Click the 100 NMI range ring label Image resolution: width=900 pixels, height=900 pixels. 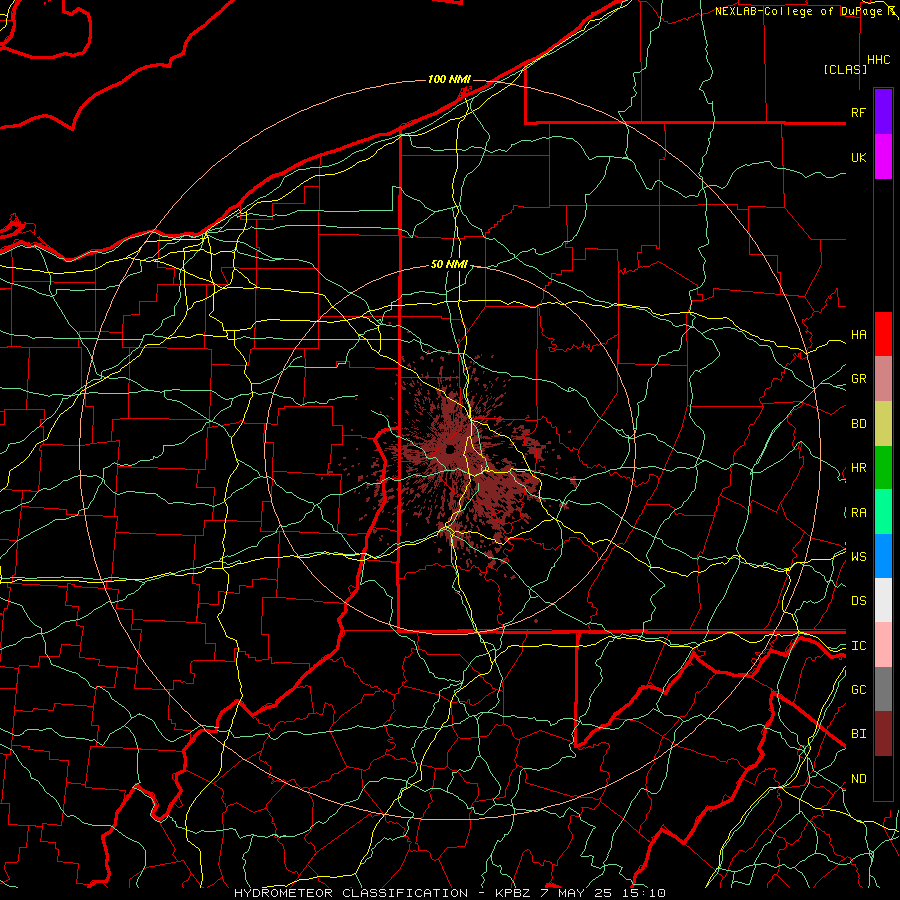(x=449, y=79)
